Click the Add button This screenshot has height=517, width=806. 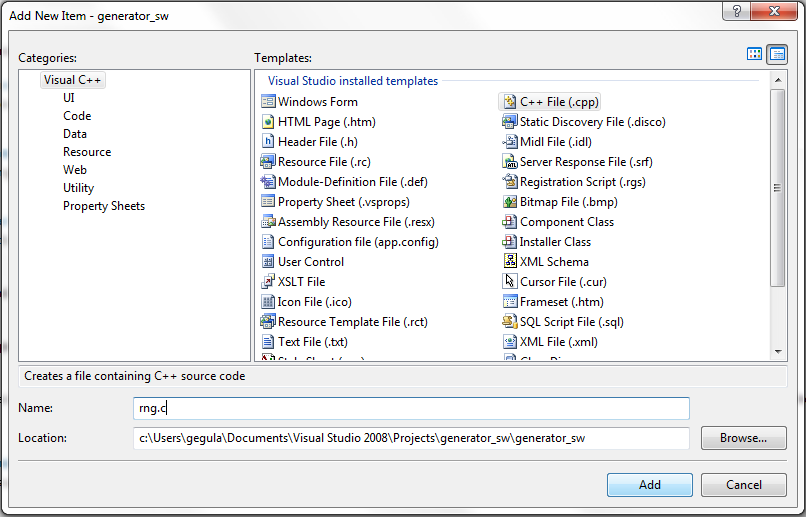(x=650, y=485)
